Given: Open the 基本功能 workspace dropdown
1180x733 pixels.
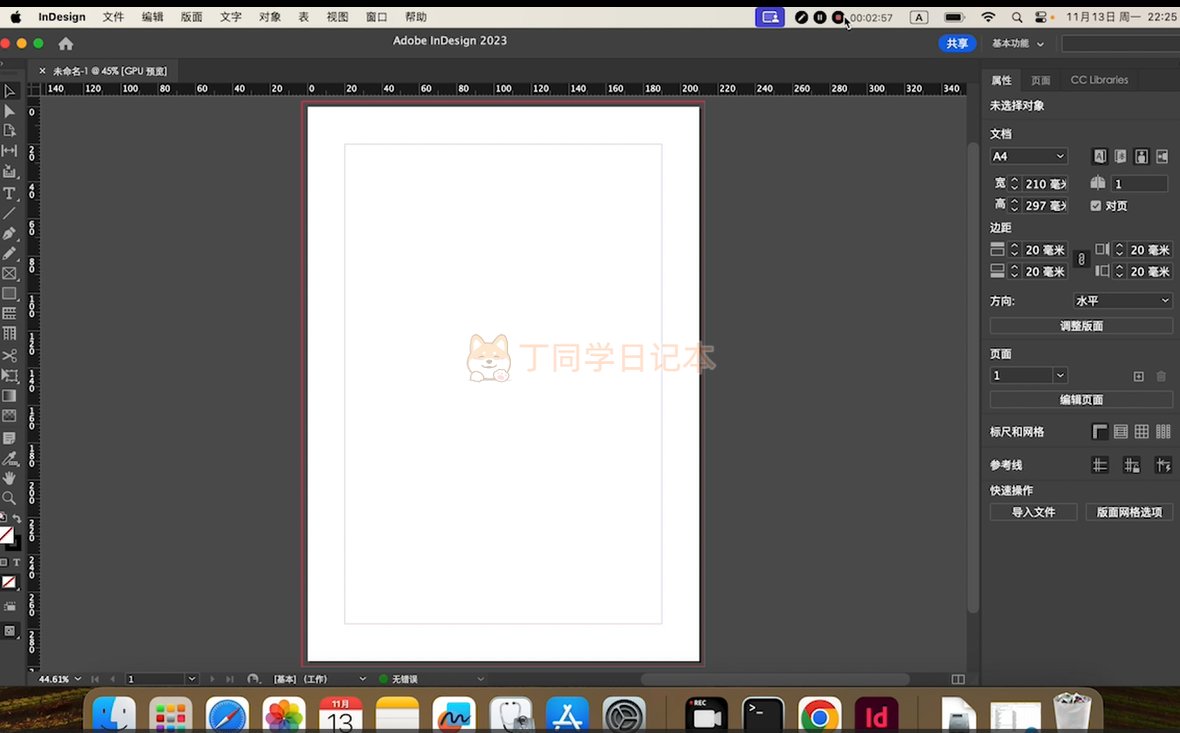Looking at the screenshot, I should [x=1018, y=44].
